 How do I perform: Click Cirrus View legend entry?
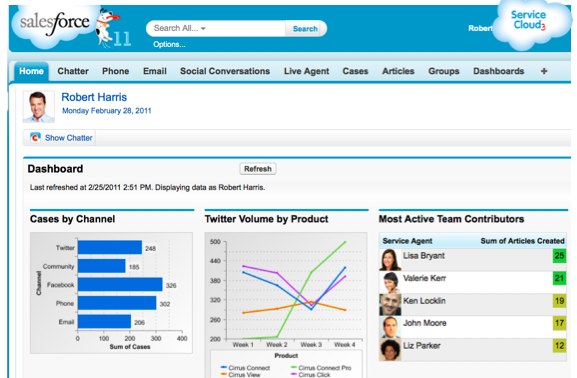(240, 375)
